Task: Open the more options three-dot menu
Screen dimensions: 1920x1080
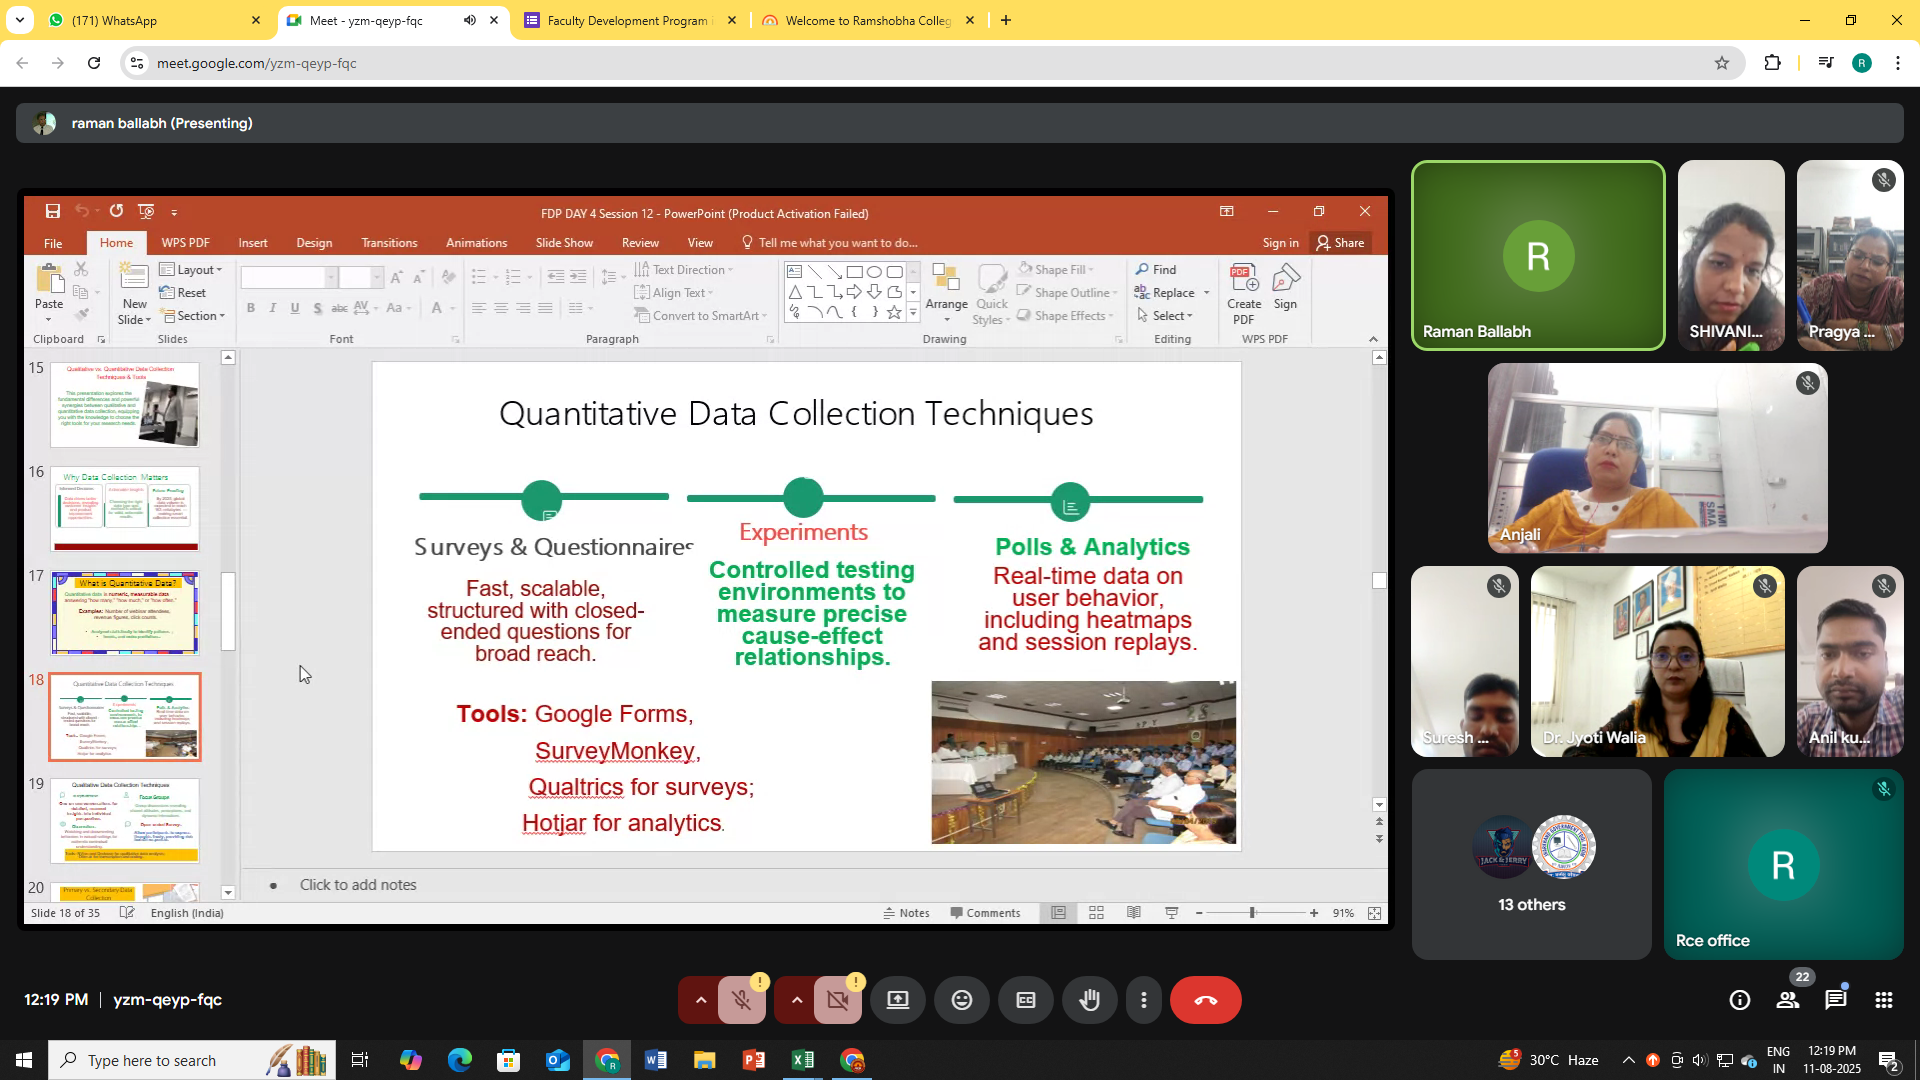Action: [x=1143, y=1000]
